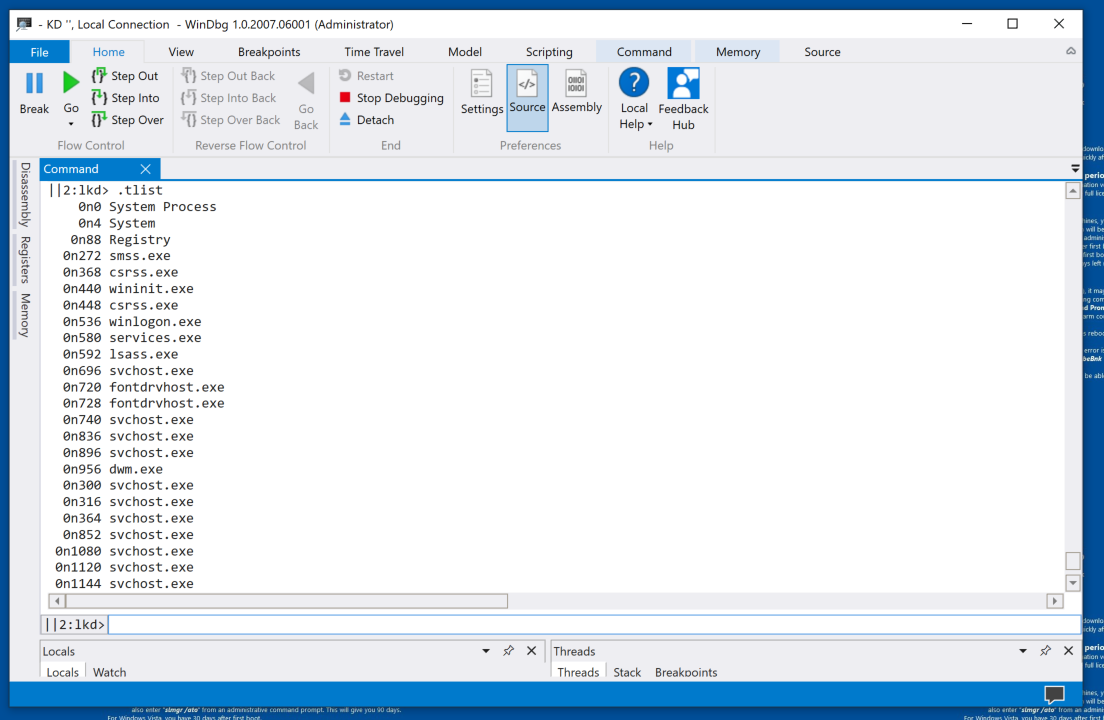Screen dimensions: 1104x720
Task: Open the Command pane options dropdown
Action: point(1074,169)
